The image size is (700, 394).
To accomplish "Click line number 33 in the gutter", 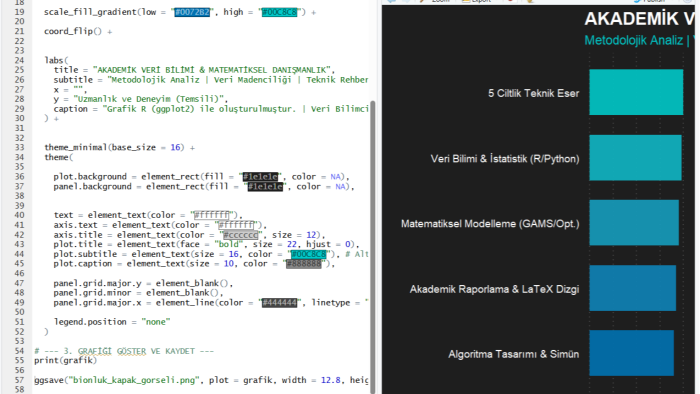I will click(x=19, y=147).
